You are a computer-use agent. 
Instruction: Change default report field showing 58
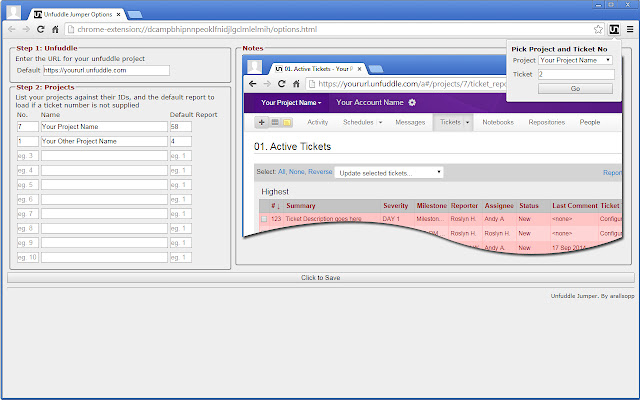click(x=181, y=127)
